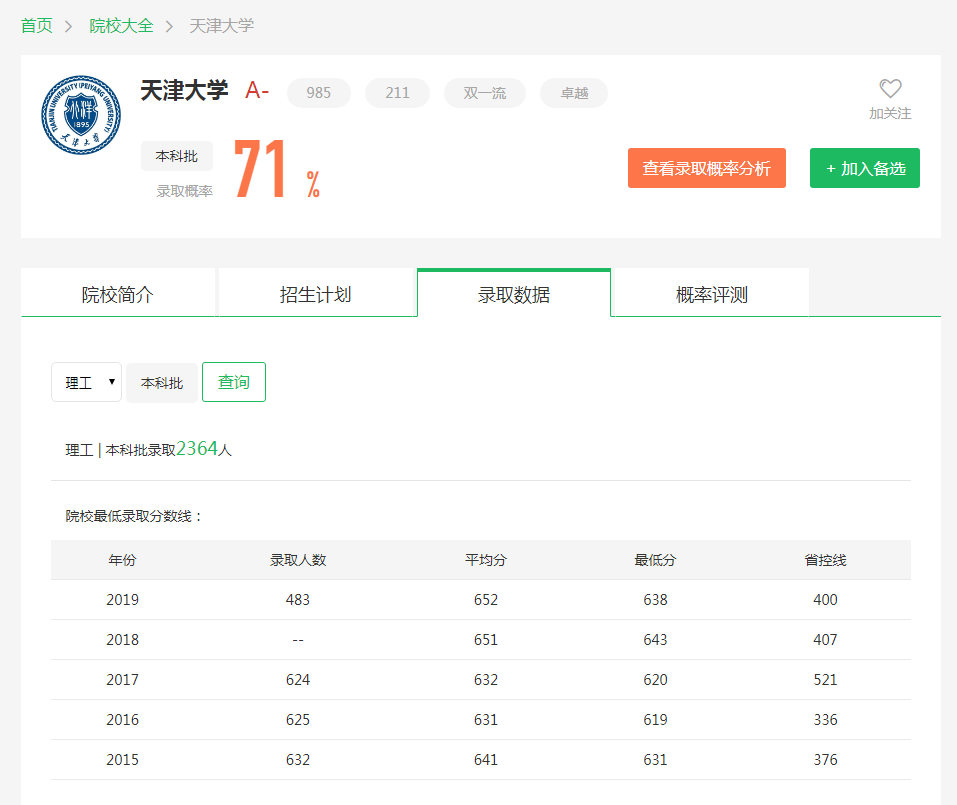Click minimum score 643 in 2018 row
Image resolution: width=957 pixels, height=805 pixels.
coord(655,640)
